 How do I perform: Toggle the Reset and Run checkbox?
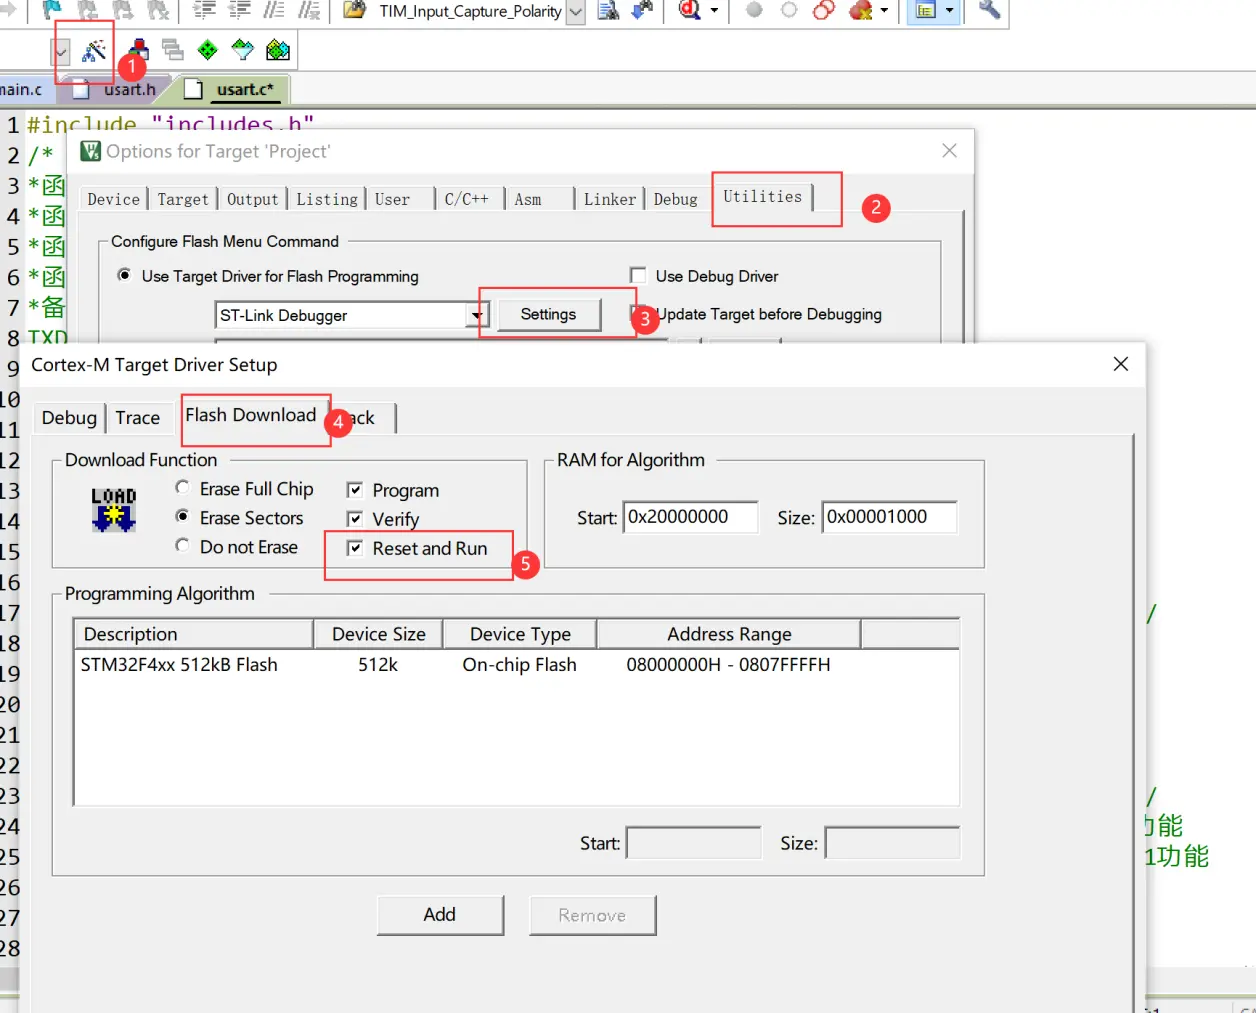[x=355, y=548]
